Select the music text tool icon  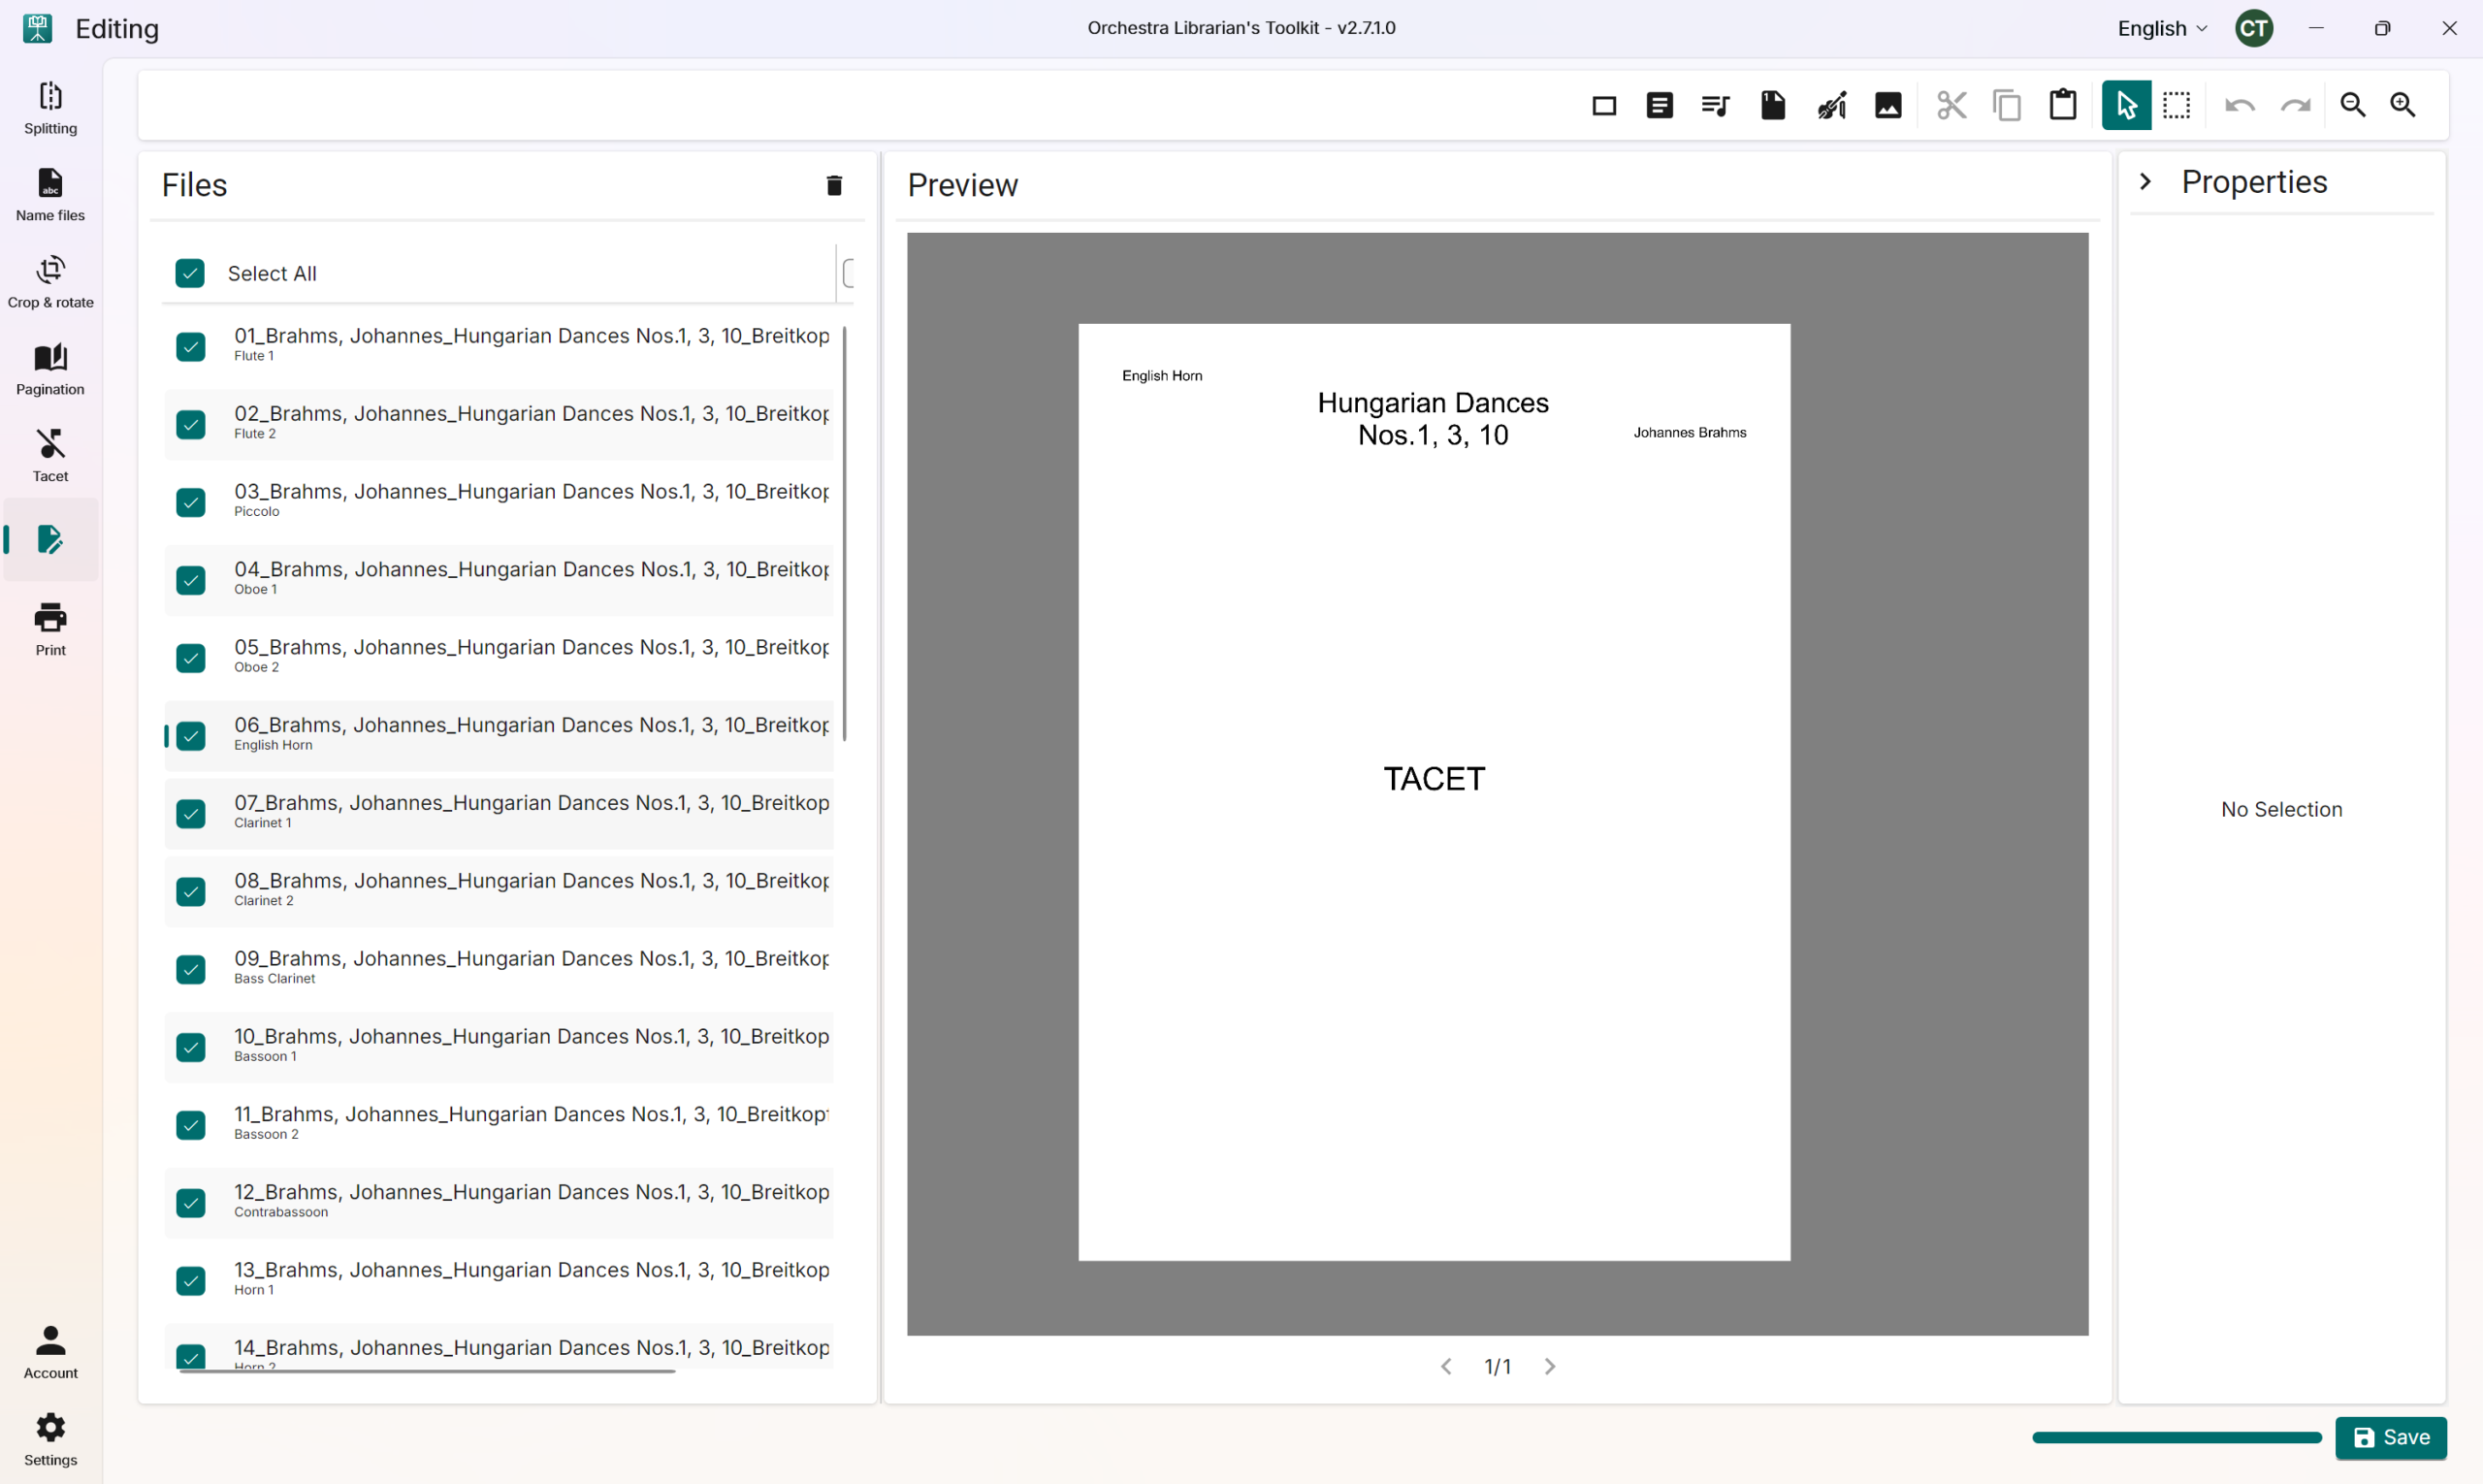(1716, 105)
